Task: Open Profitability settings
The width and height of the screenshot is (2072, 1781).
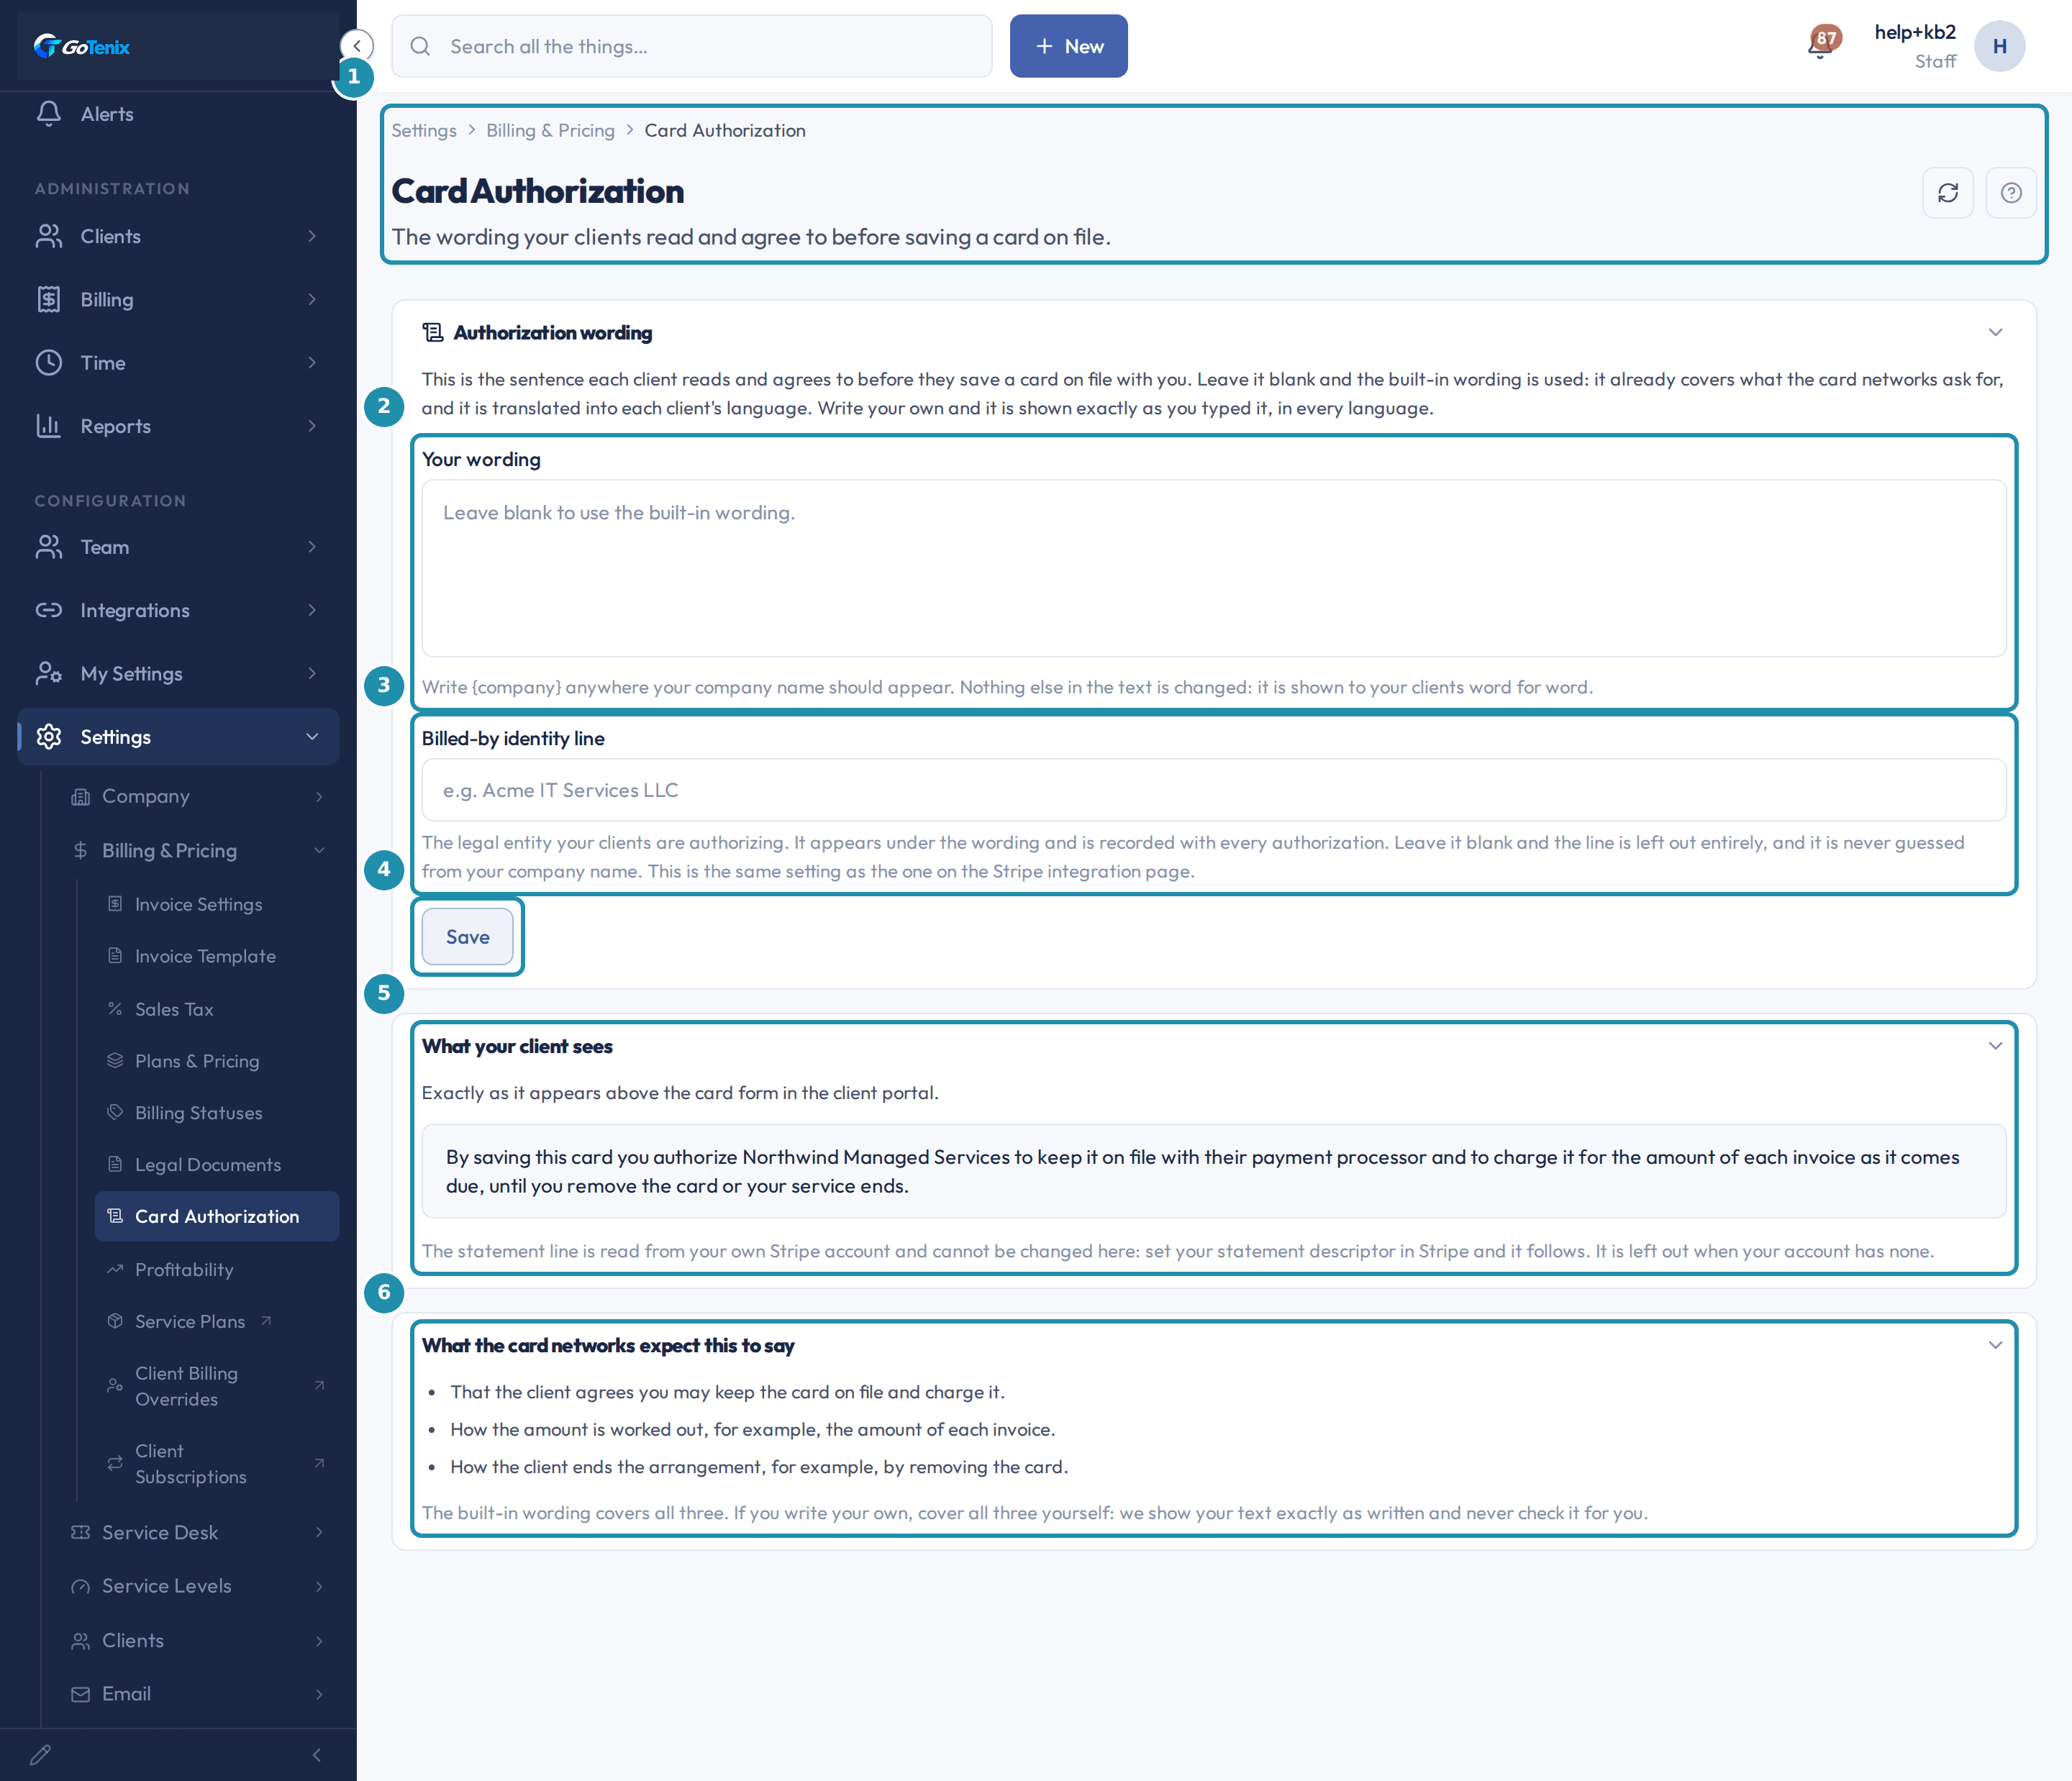Action: 217,1269
